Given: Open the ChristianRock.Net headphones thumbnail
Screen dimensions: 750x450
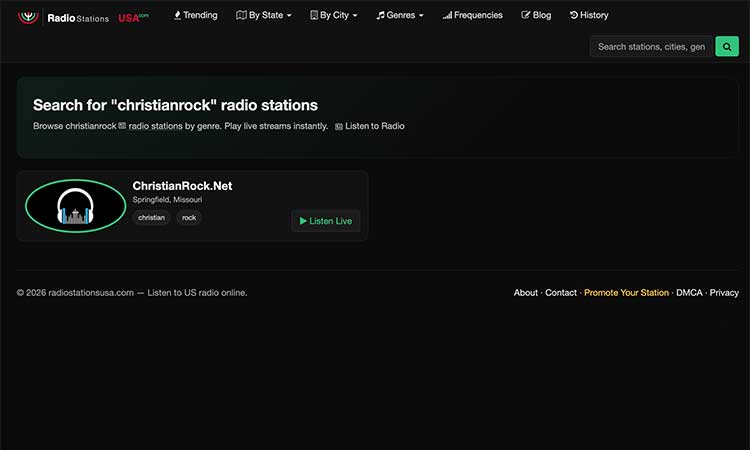Looking at the screenshot, I should [76, 206].
